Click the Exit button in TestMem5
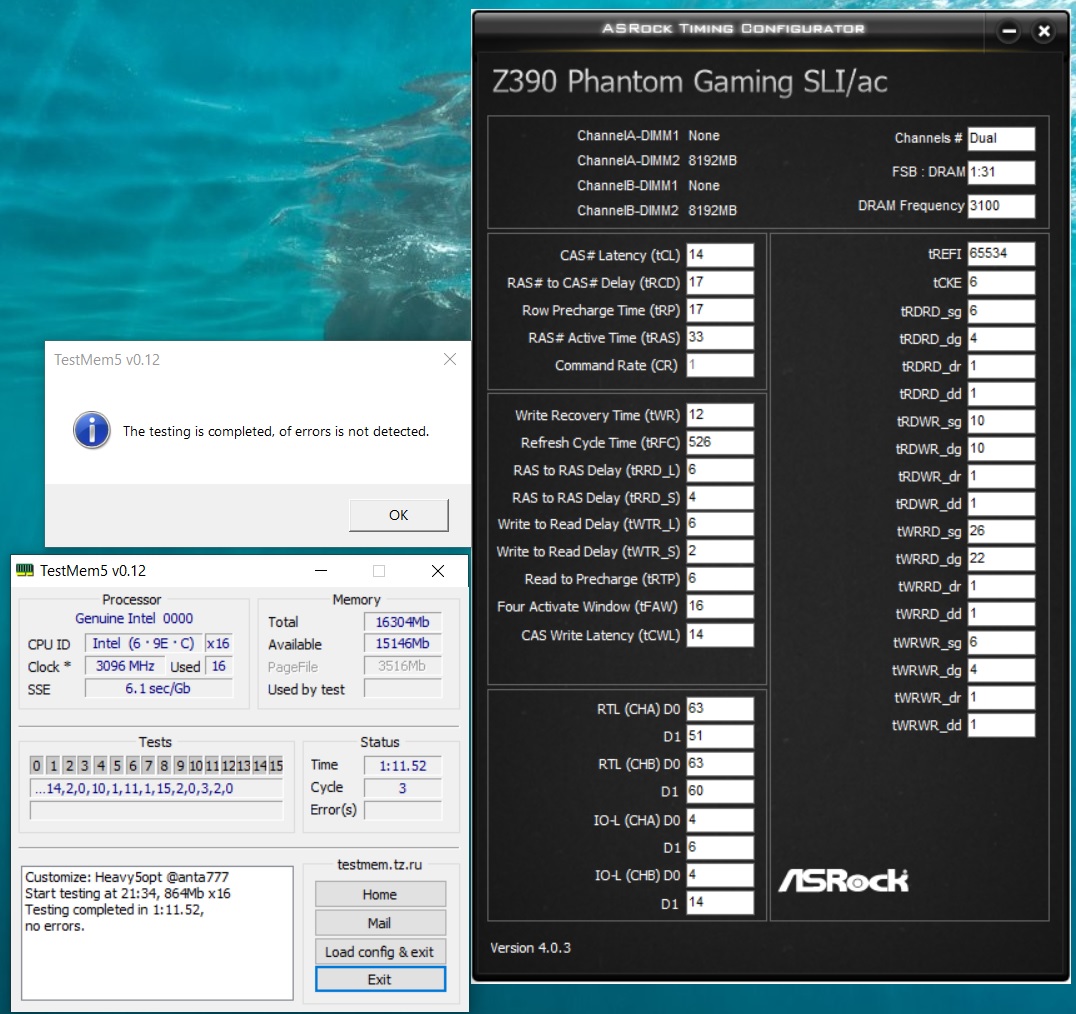Viewport: 1076px width, 1014px height. [380, 979]
